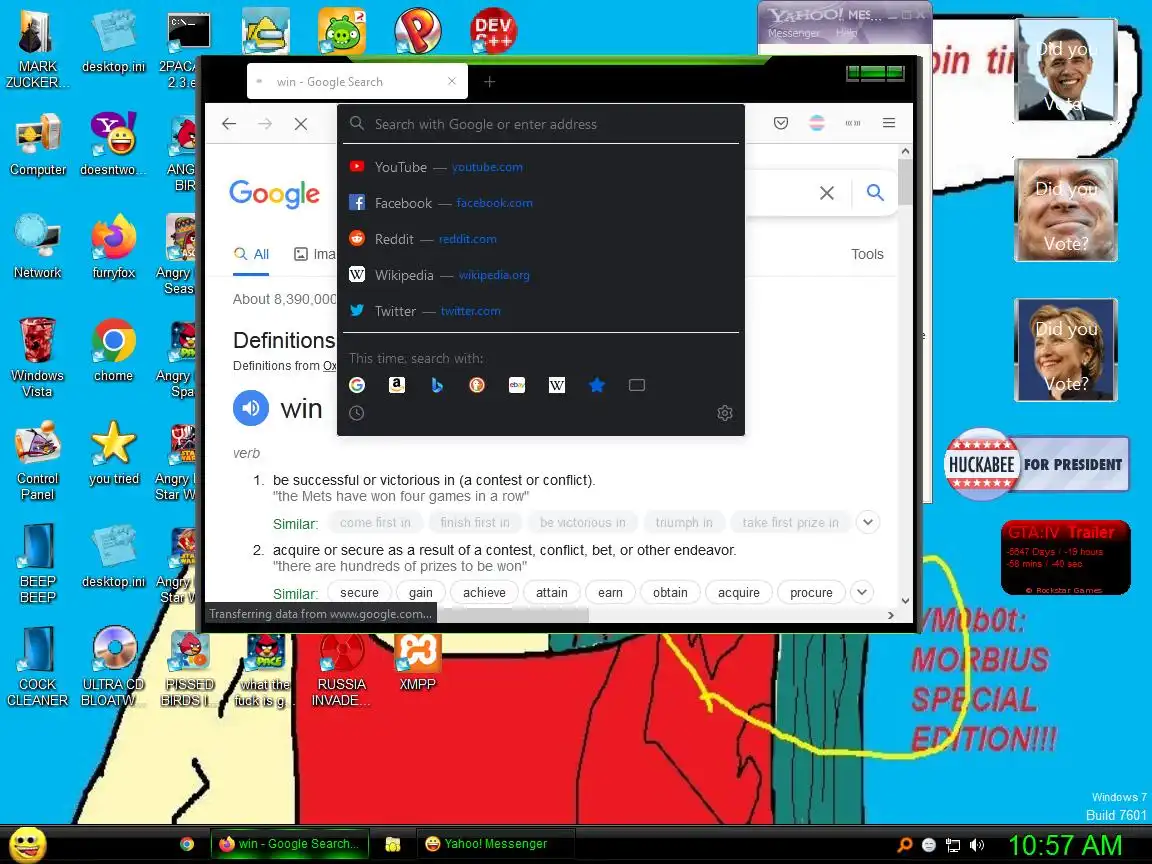The height and width of the screenshot is (864, 1152).
Task: Select the win - Google Search browser tab
Action: [357, 82]
